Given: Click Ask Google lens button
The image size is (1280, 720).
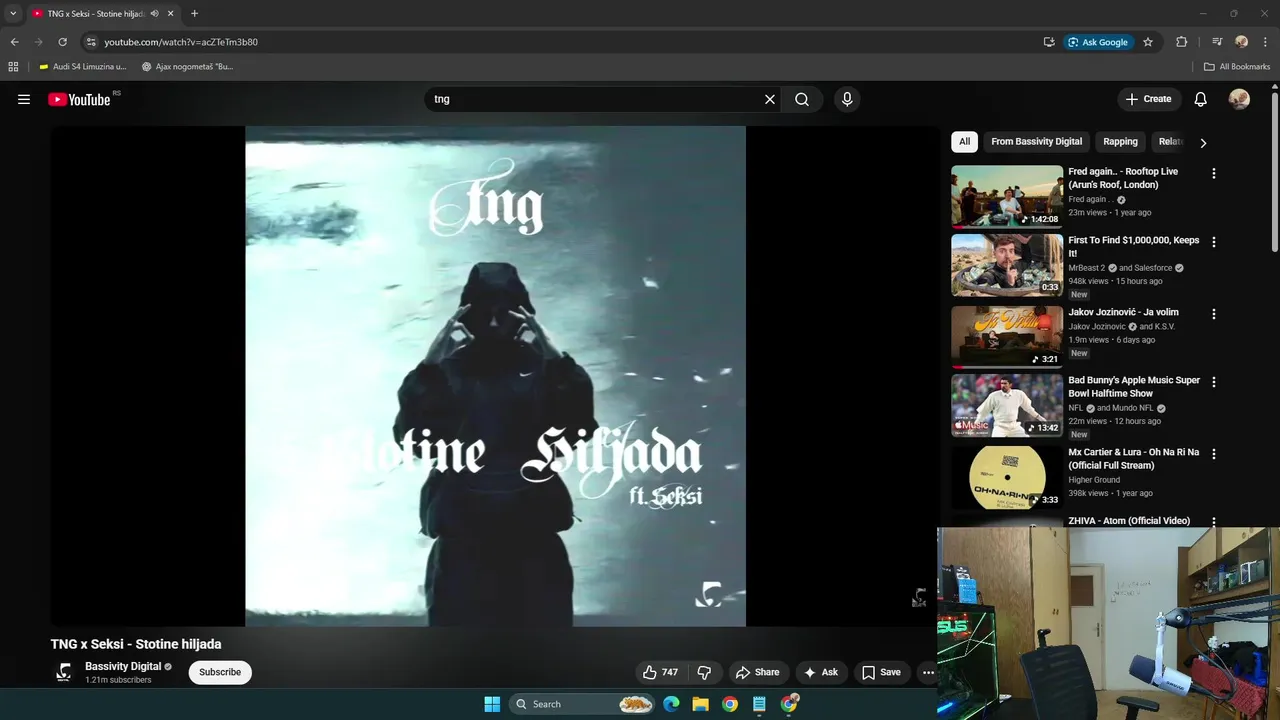Looking at the screenshot, I should pyautogui.click(x=1097, y=42).
